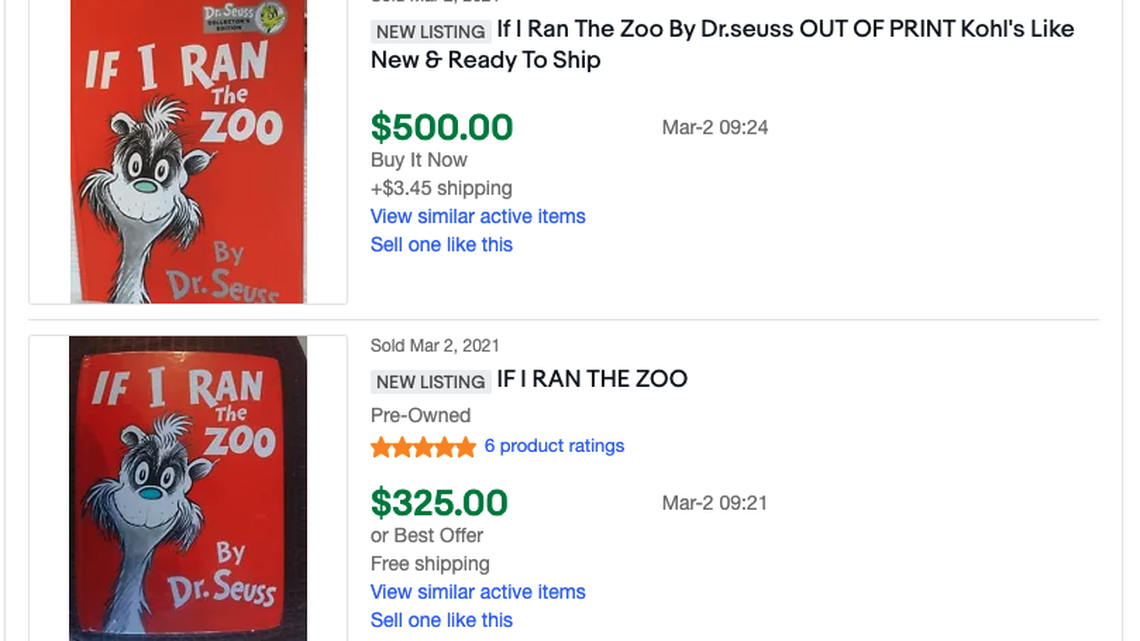Click View similar active items under the $325 listing
Screen dimensions: 1140x641
pyautogui.click(x=478, y=592)
